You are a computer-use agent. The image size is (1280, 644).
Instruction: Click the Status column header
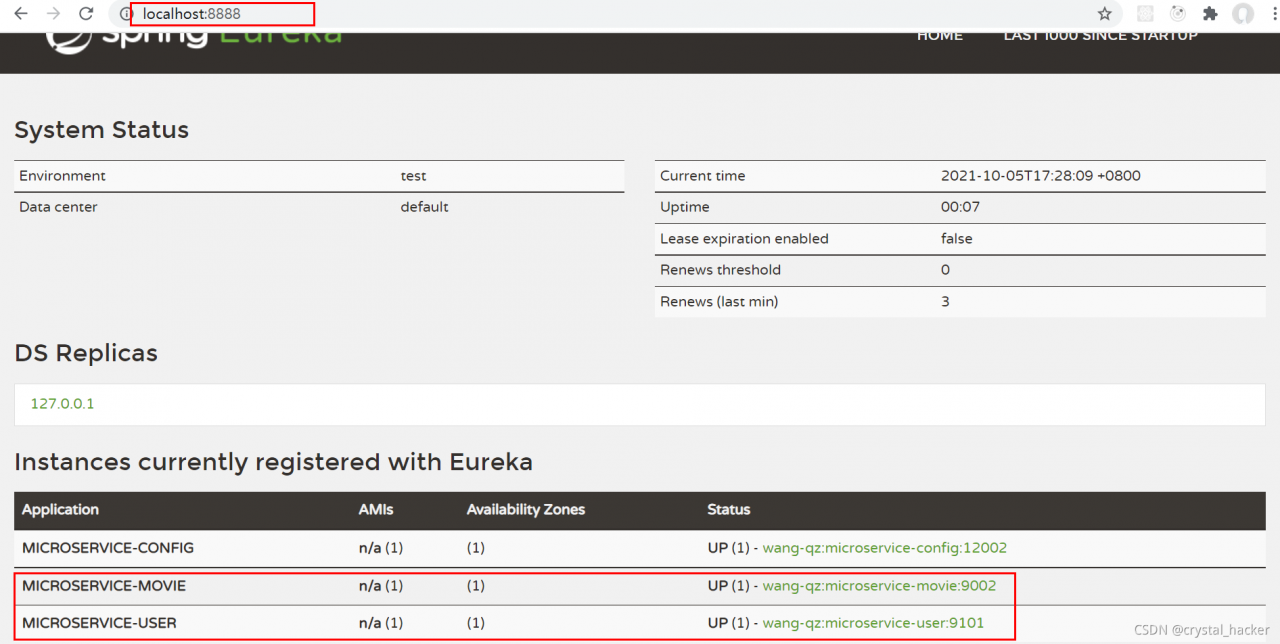tap(729, 509)
